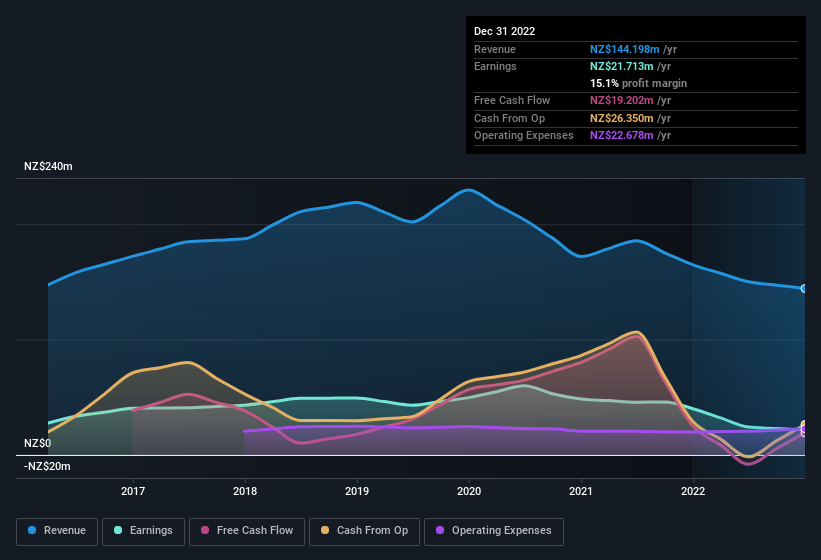Click the 2020 x-axis label
Viewport: 821px width, 560px height.
[469, 491]
